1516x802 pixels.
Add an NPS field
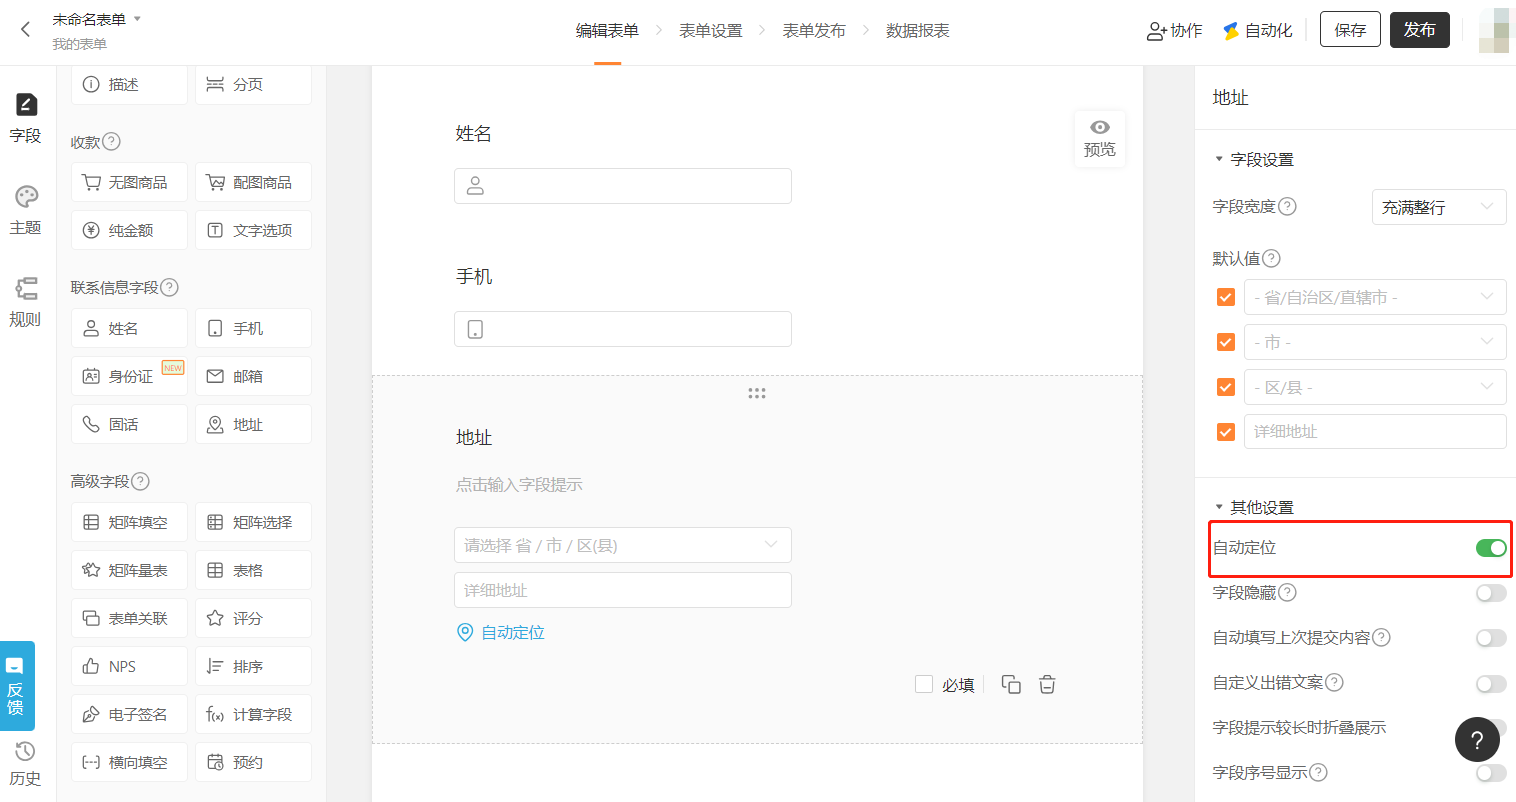pos(129,666)
